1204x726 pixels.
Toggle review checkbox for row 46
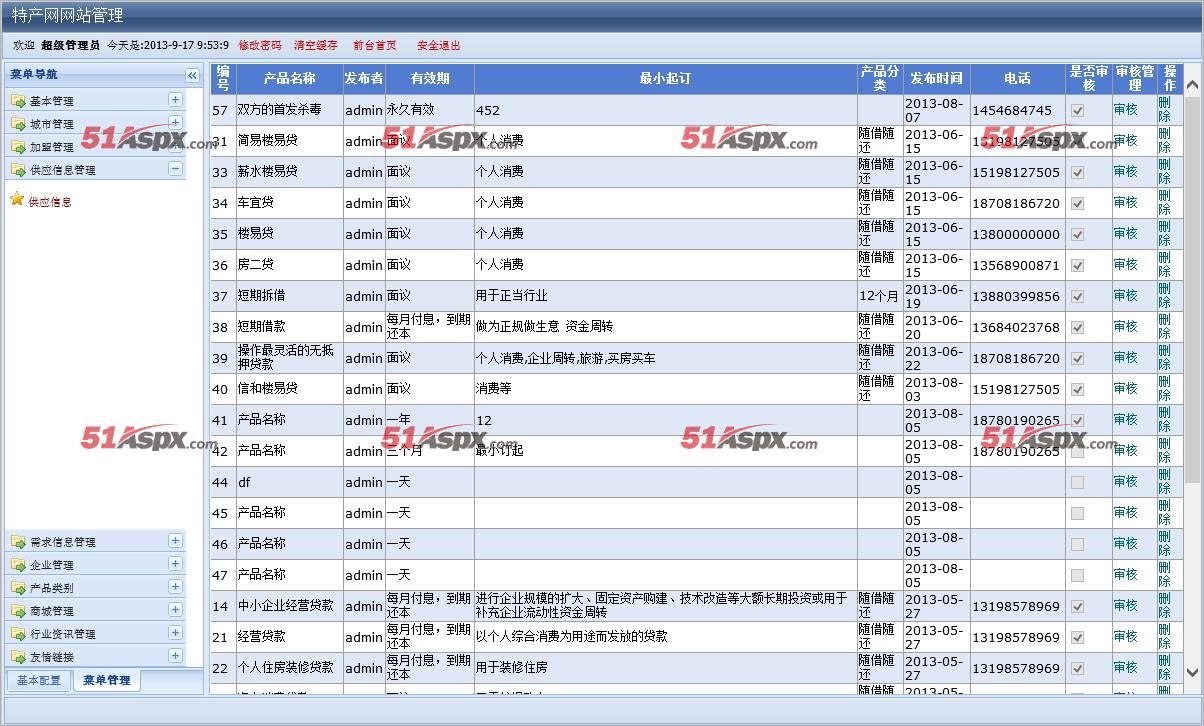1077,545
